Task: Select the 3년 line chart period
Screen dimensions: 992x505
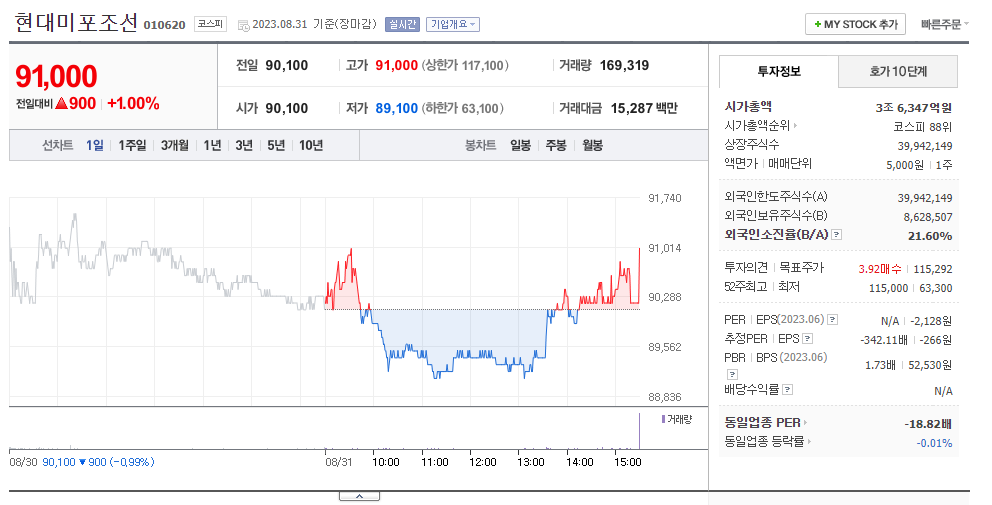Action: coord(244,146)
